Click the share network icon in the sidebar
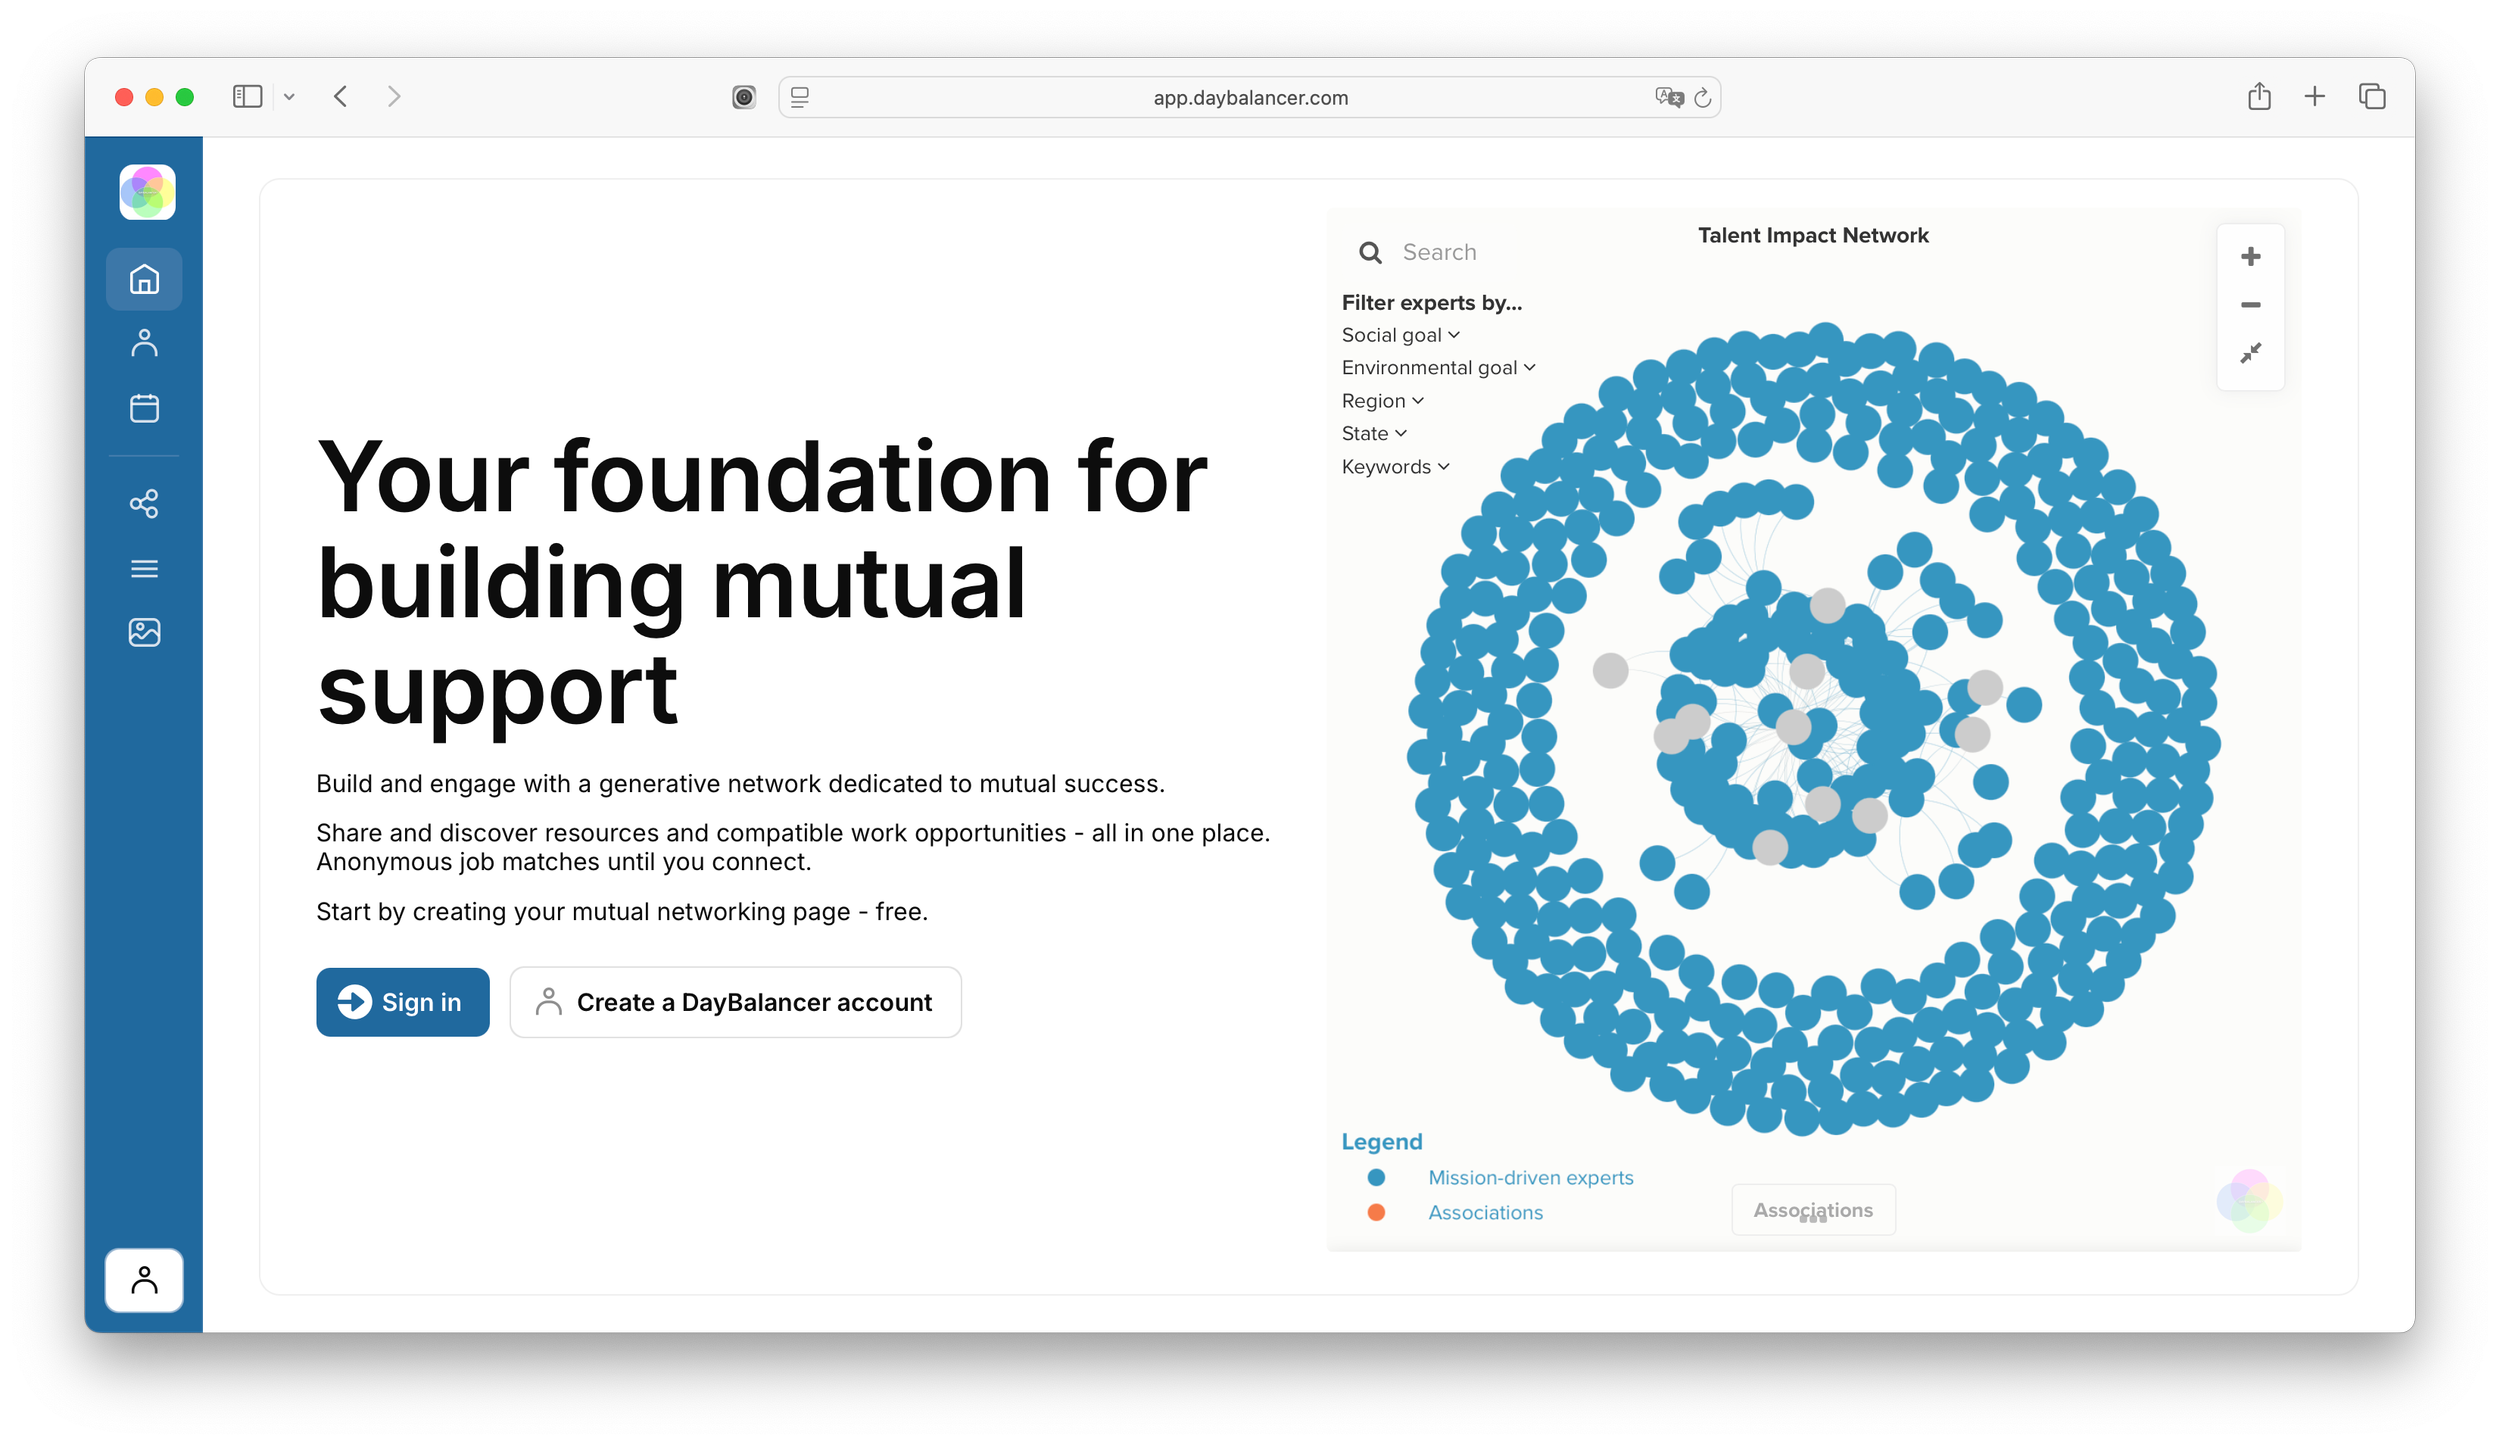 click(x=144, y=503)
